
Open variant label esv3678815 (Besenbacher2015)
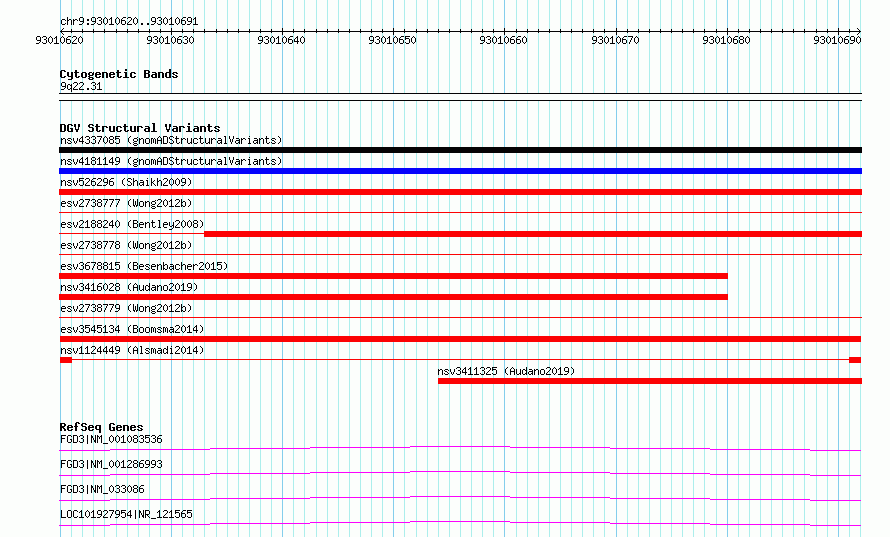tap(144, 266)
